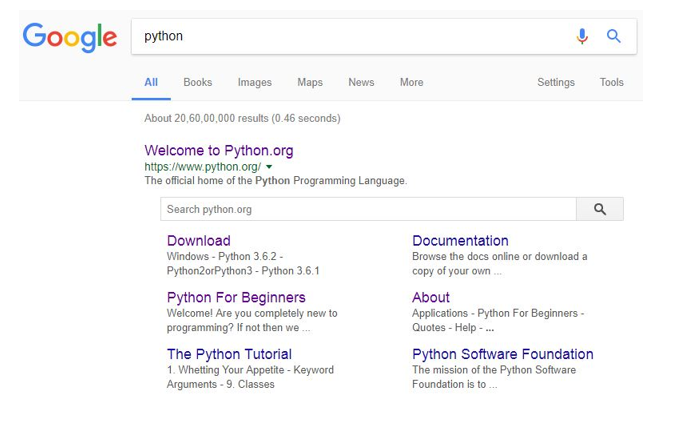Click the Search python.org input field
The image size is (674, 431).
point(368,209)
